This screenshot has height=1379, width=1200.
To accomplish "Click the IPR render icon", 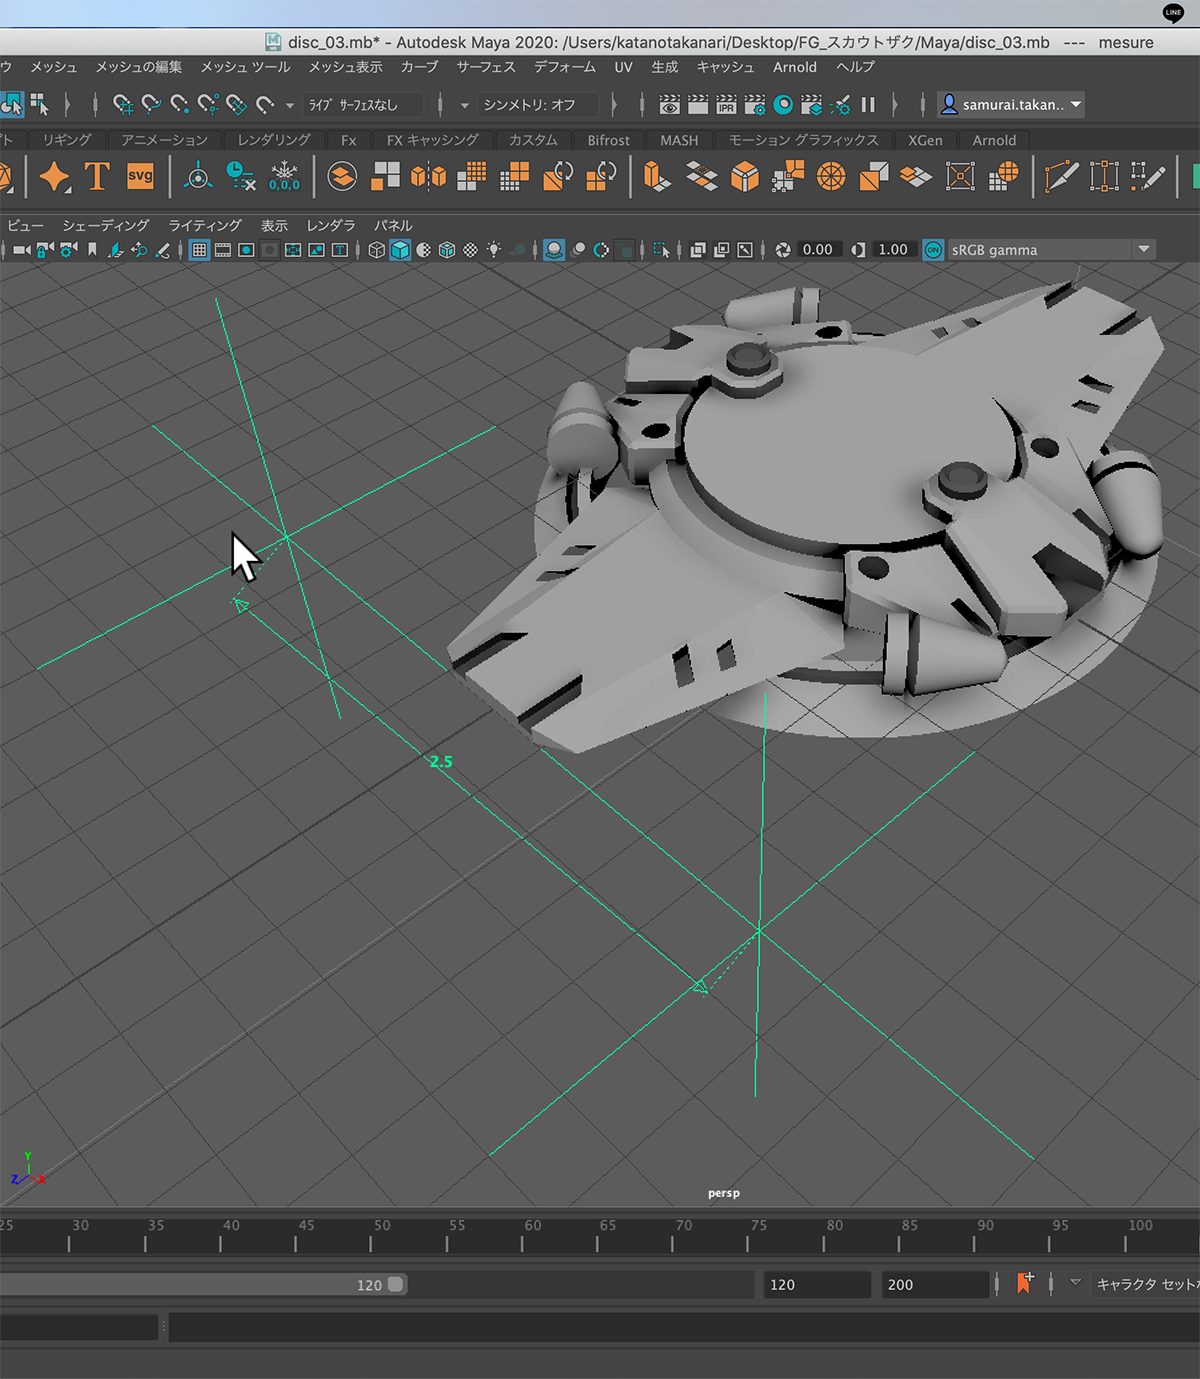I will click(x=726, y=104).
